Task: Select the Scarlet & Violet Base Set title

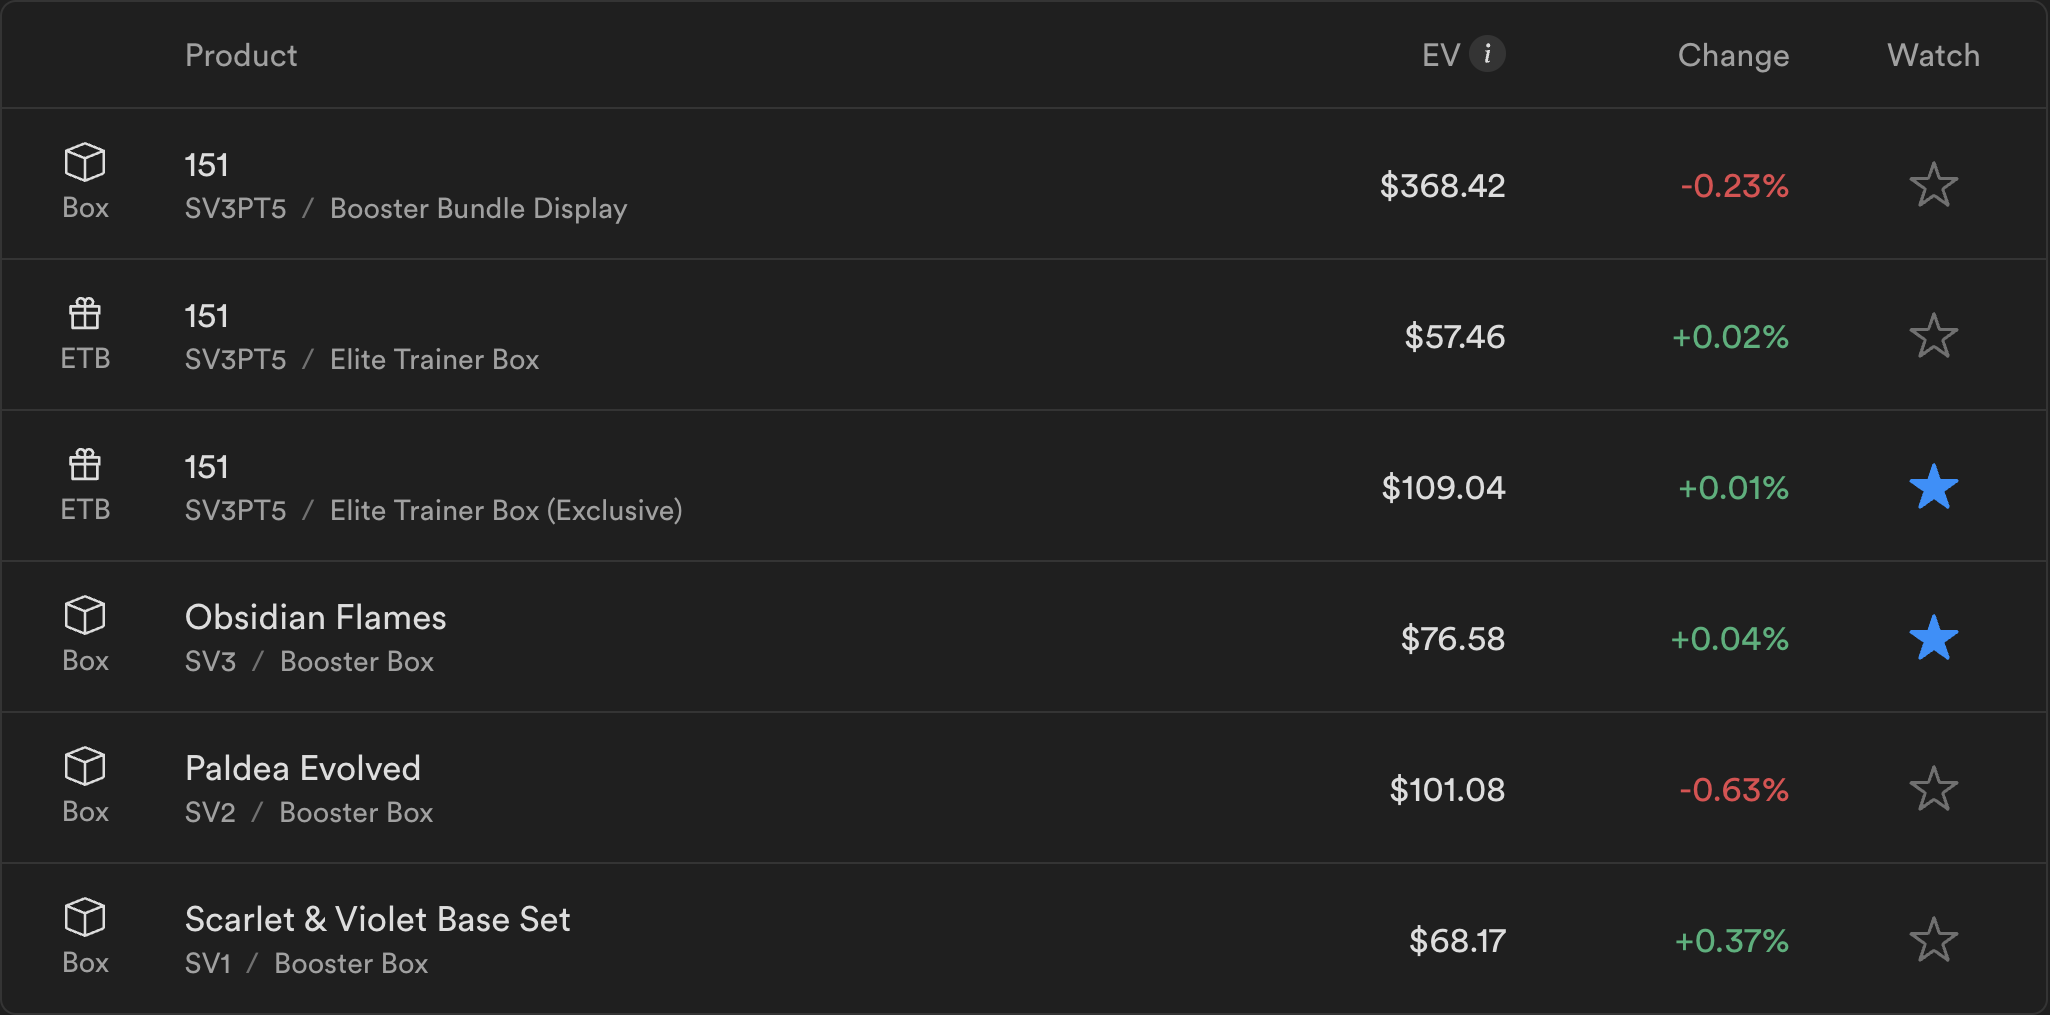Action: (x=377, y=919)
